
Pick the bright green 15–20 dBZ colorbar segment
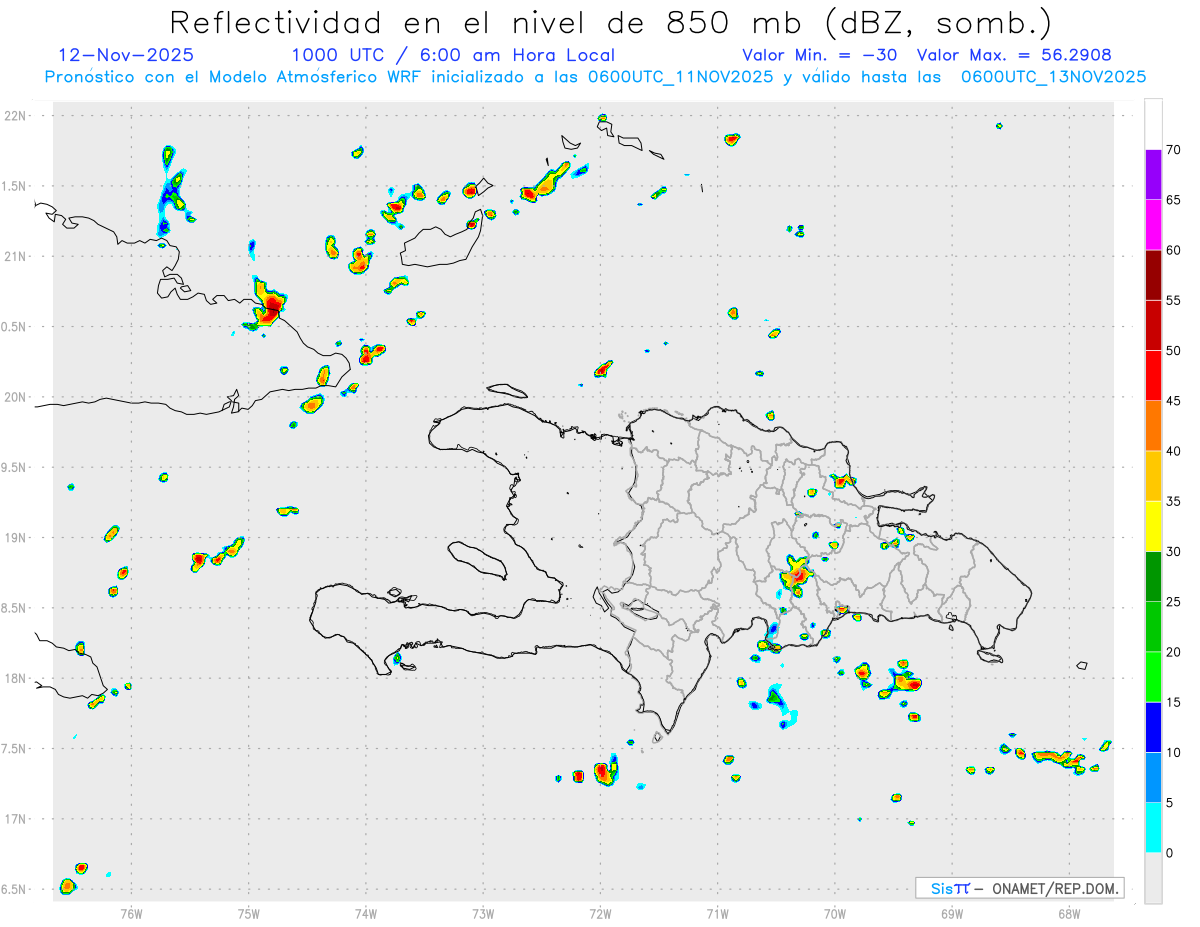[1153, 677]
